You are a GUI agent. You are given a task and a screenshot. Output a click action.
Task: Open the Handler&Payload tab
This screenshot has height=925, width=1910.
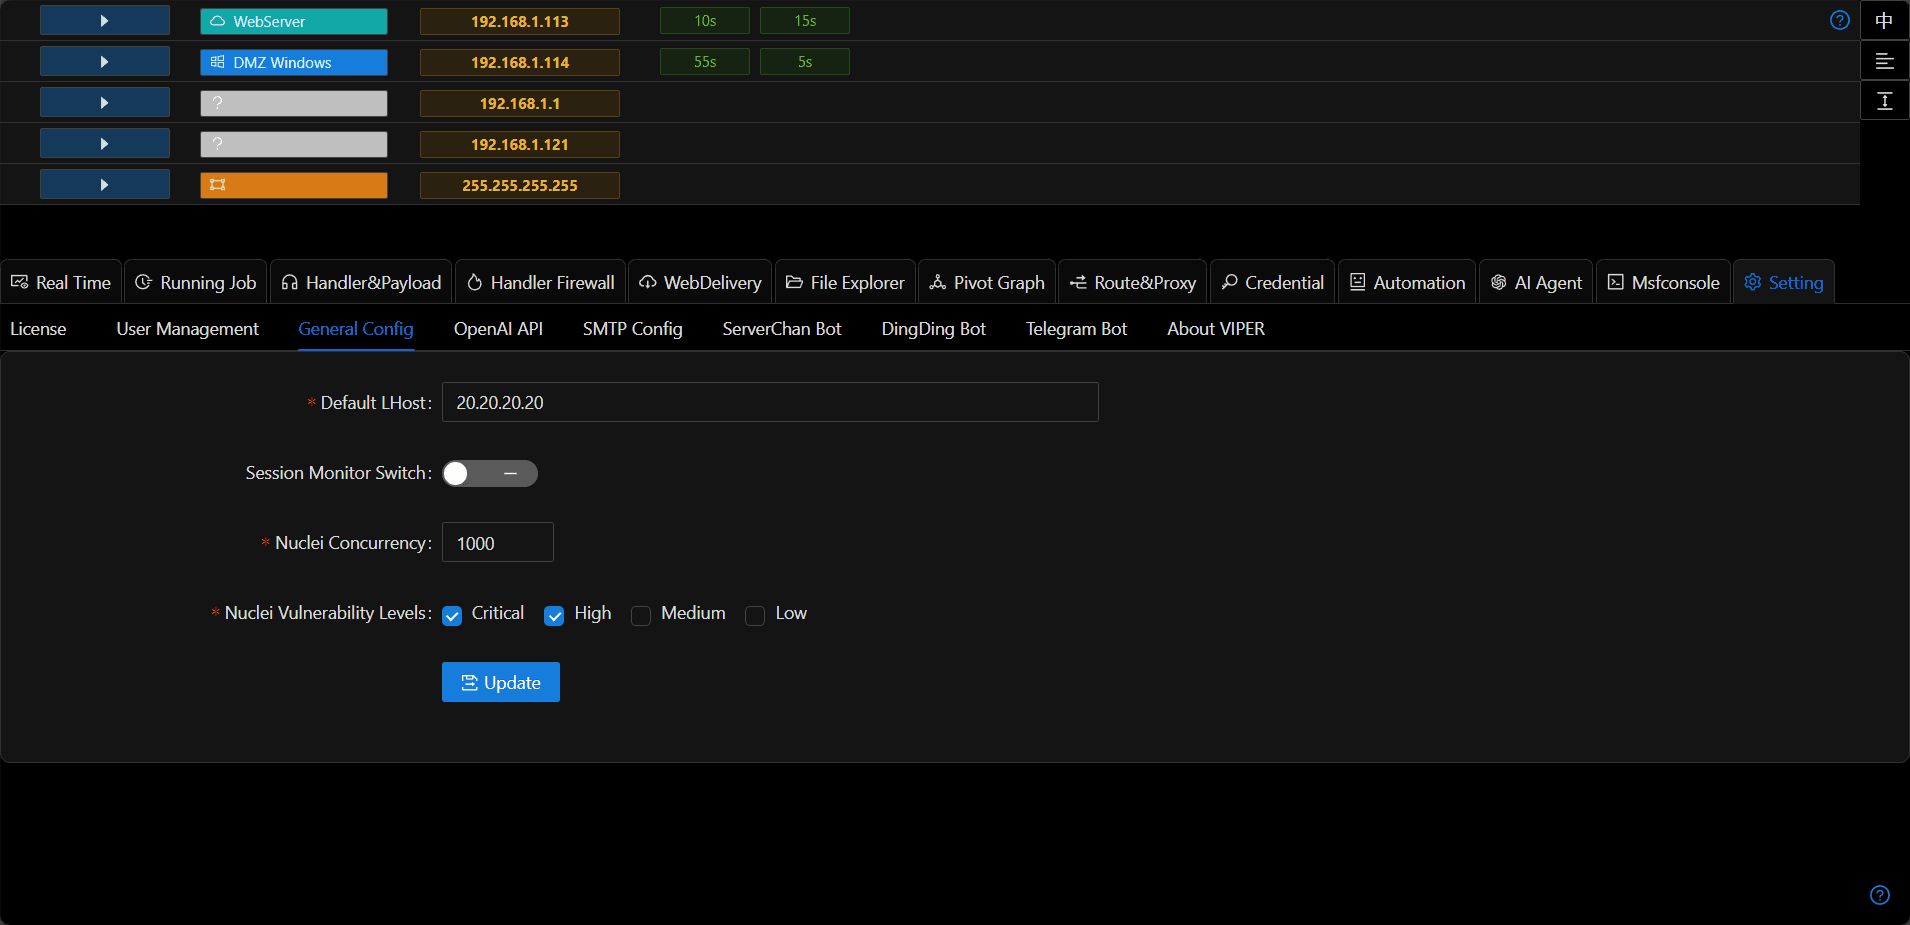pyautogui.click(x=361, y=283)
